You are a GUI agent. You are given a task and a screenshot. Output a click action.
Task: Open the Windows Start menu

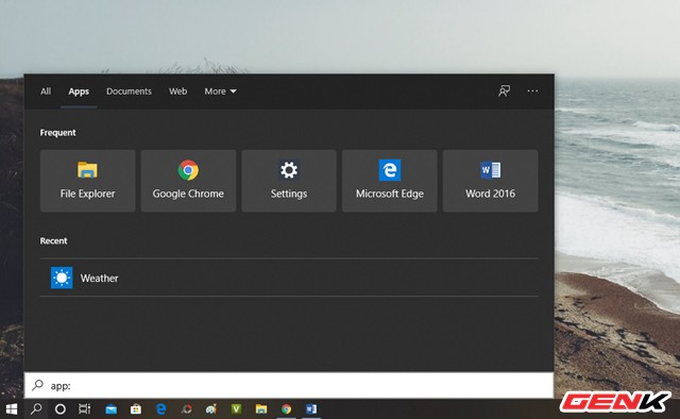click(x=12, y=409)
